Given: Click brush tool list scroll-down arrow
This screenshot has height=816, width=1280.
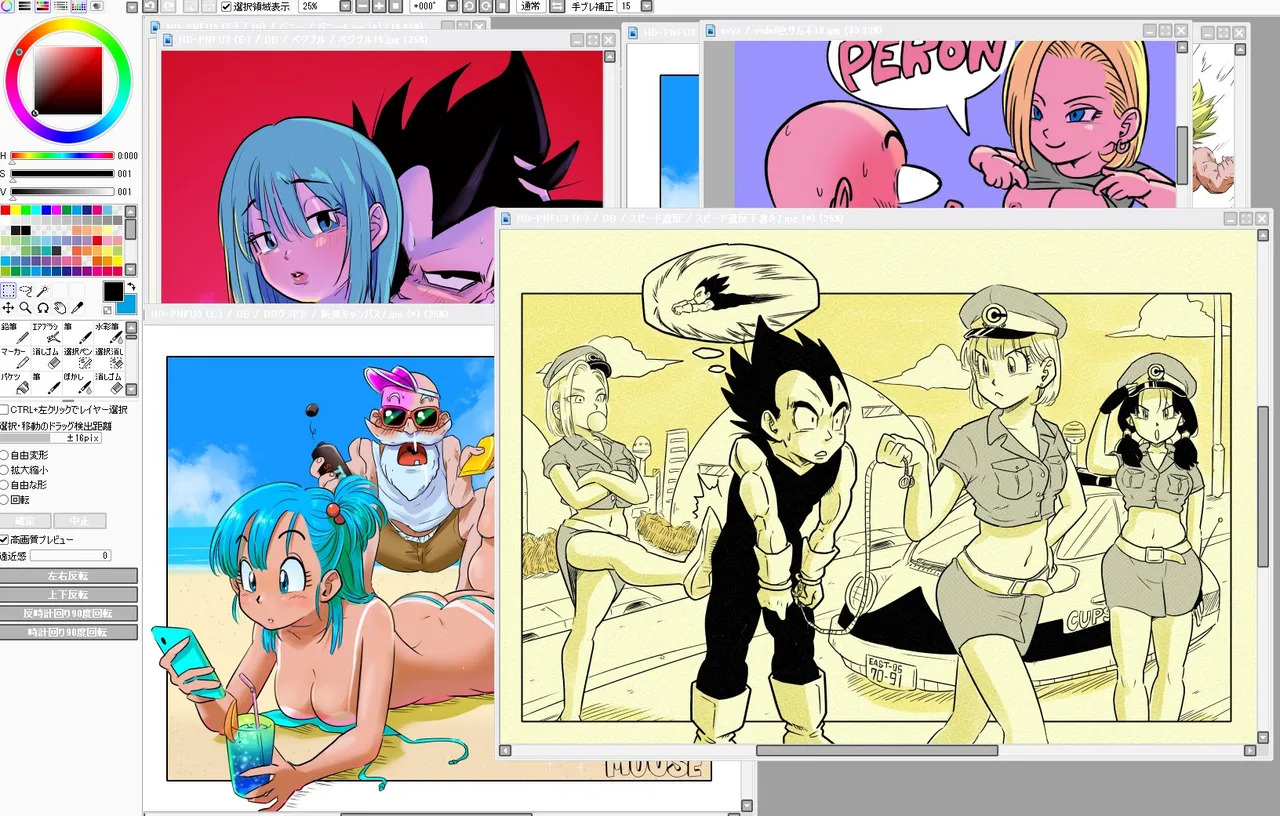Looking at the screenshot, I should pos(131,389).
